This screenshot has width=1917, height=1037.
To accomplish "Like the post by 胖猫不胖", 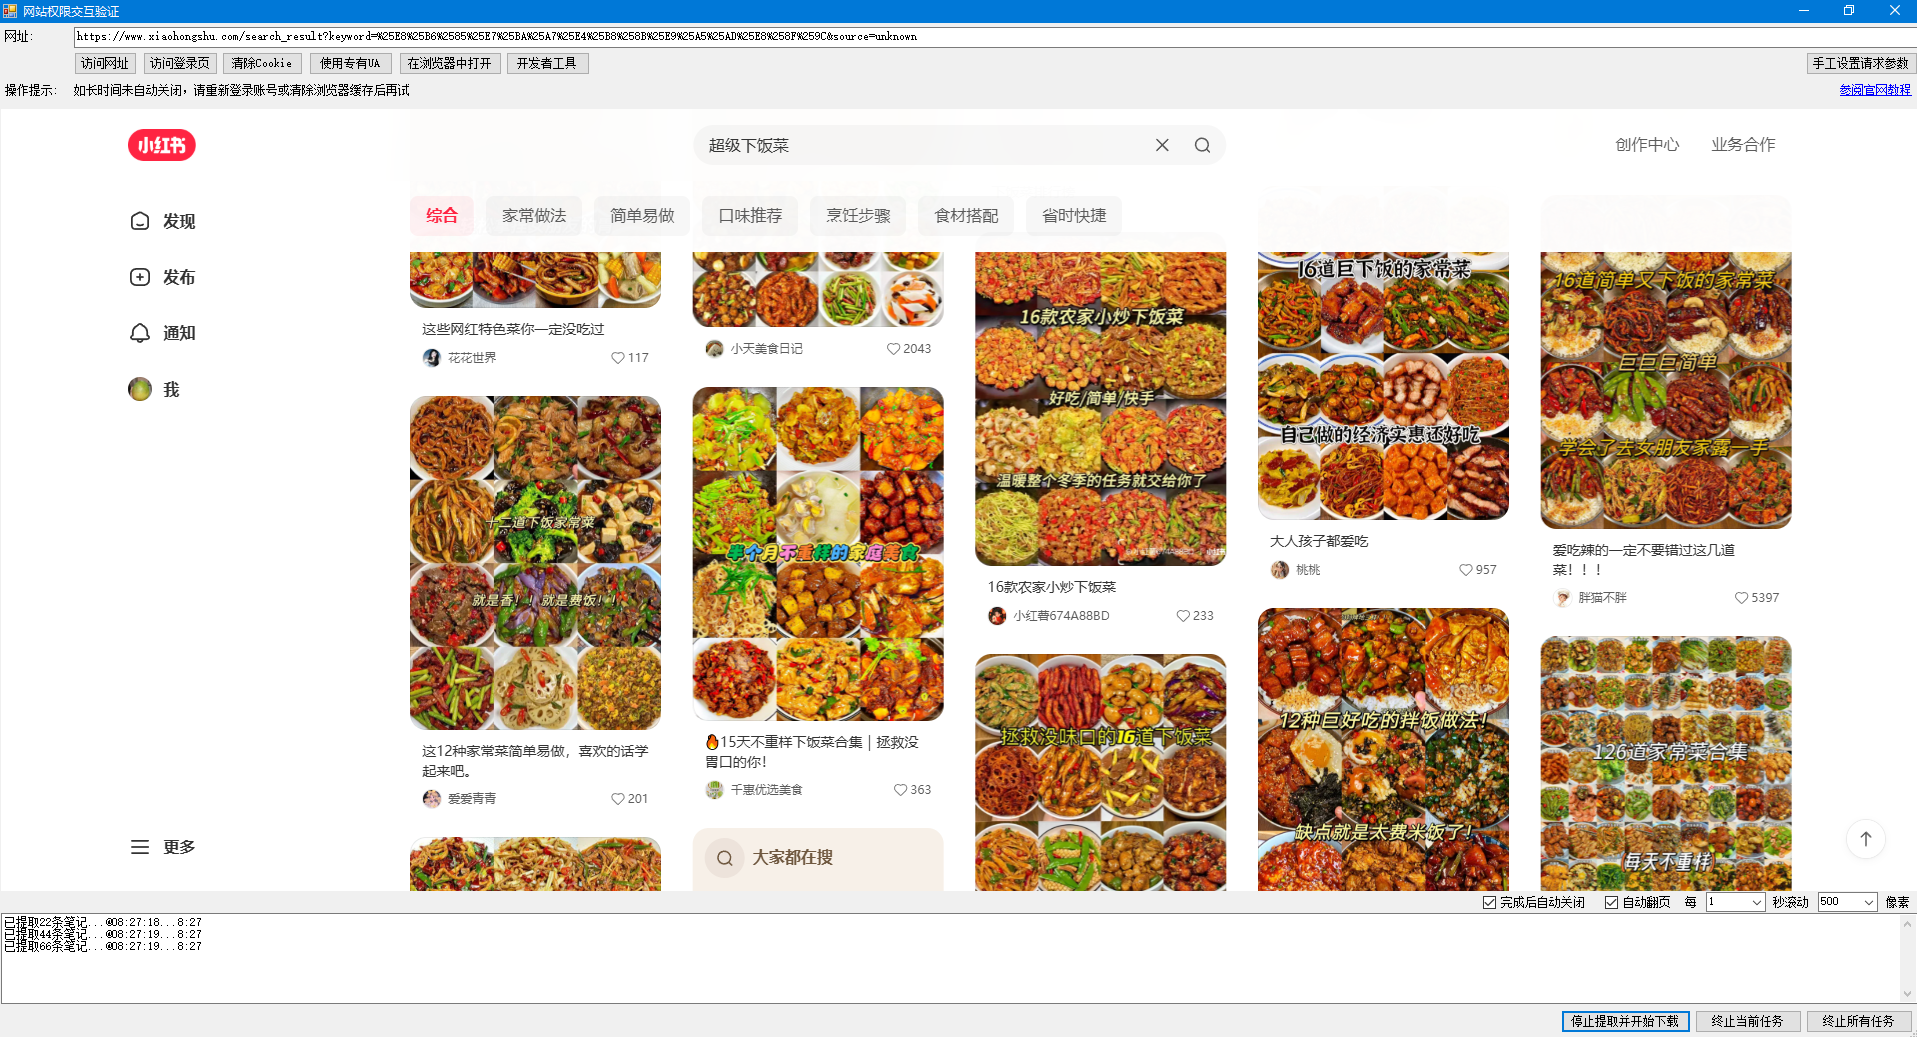I will [1742, 598].
